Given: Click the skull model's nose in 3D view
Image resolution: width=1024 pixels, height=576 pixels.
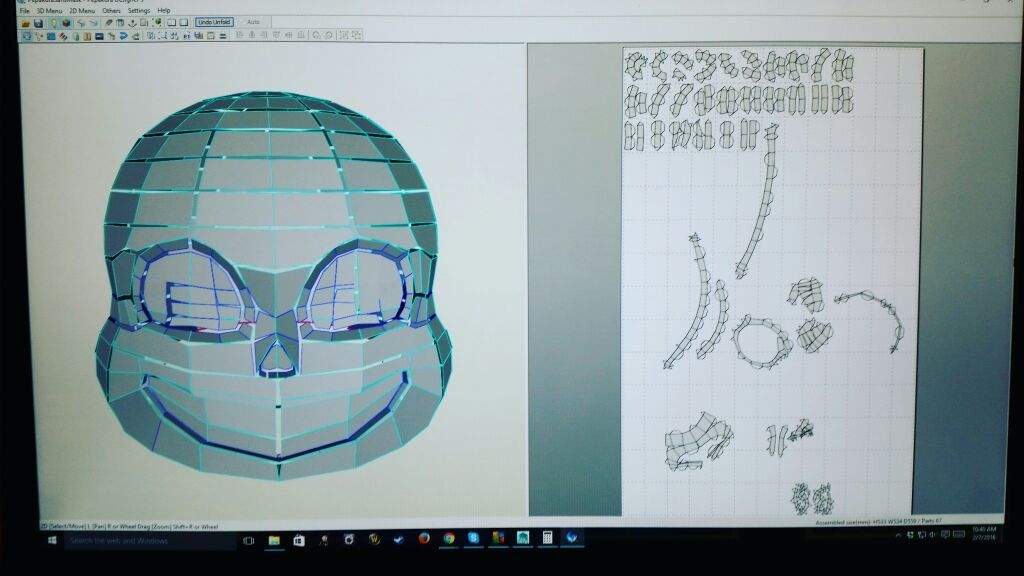Looking at the screenshot, I should click(276, 358).
